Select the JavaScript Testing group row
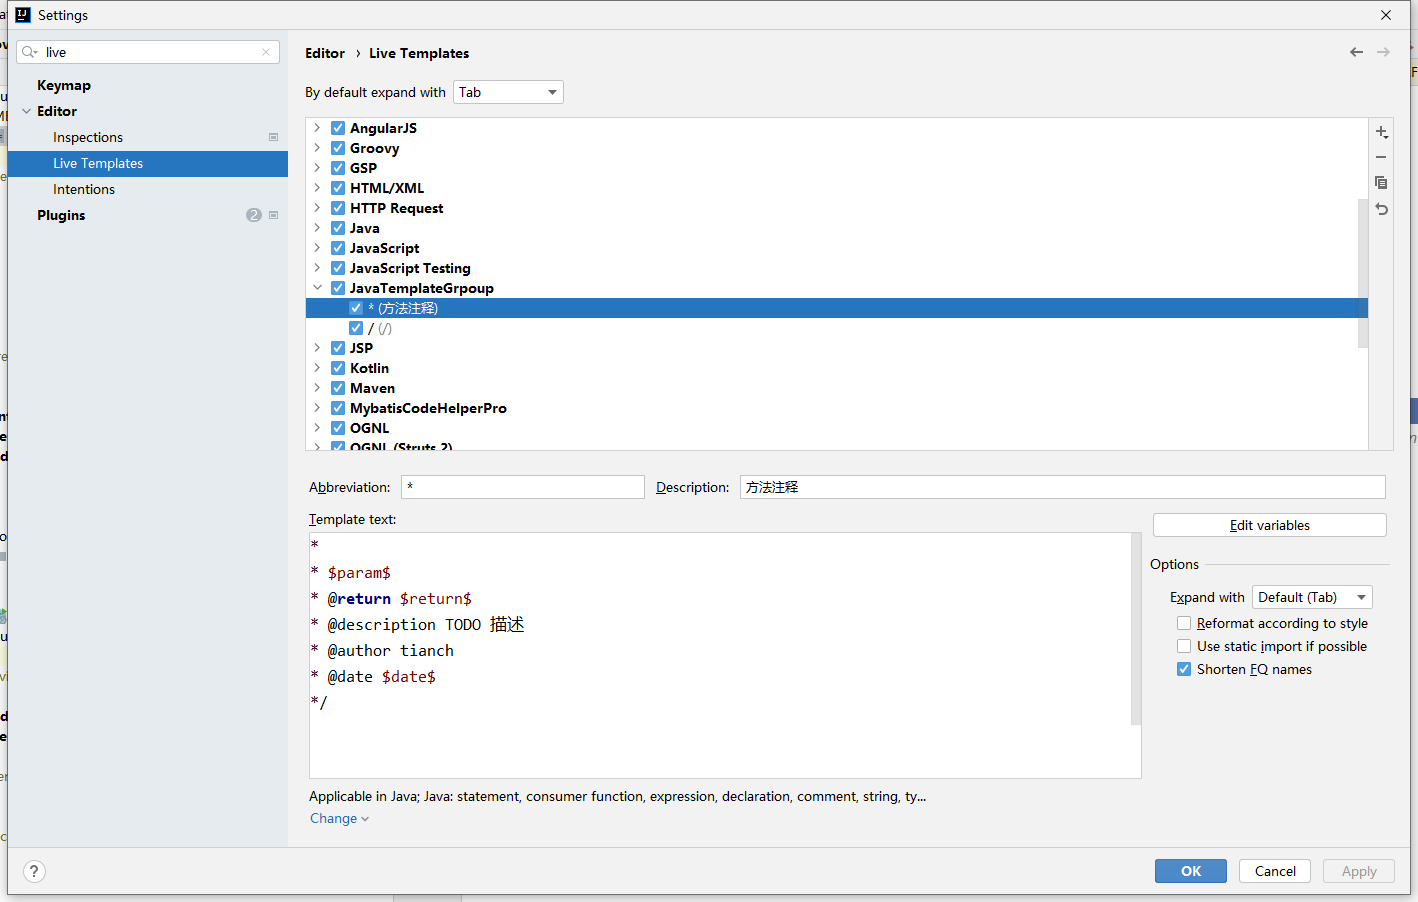 click(836, 268)
